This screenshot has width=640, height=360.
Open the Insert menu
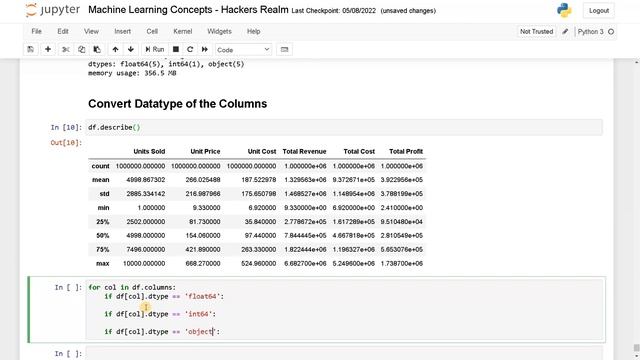tap(122, 31)
